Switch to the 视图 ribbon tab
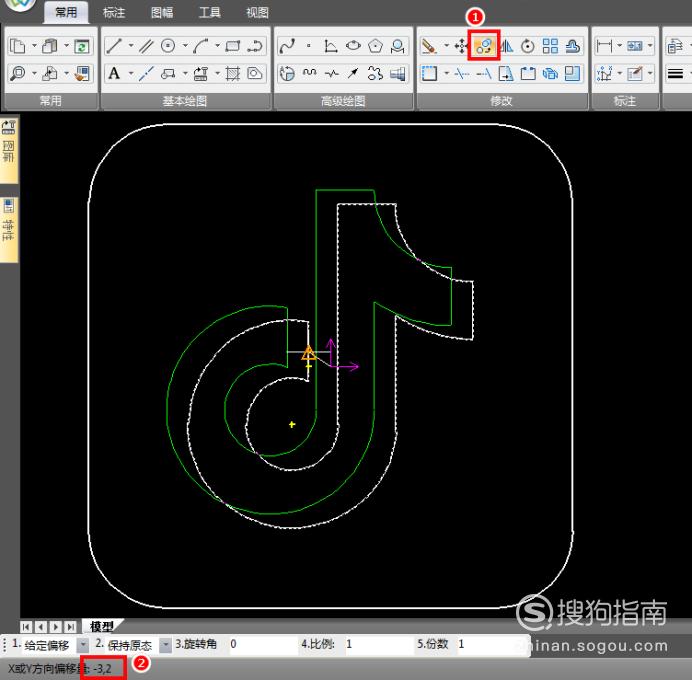 pyautogui.click(x=257, y=12)
